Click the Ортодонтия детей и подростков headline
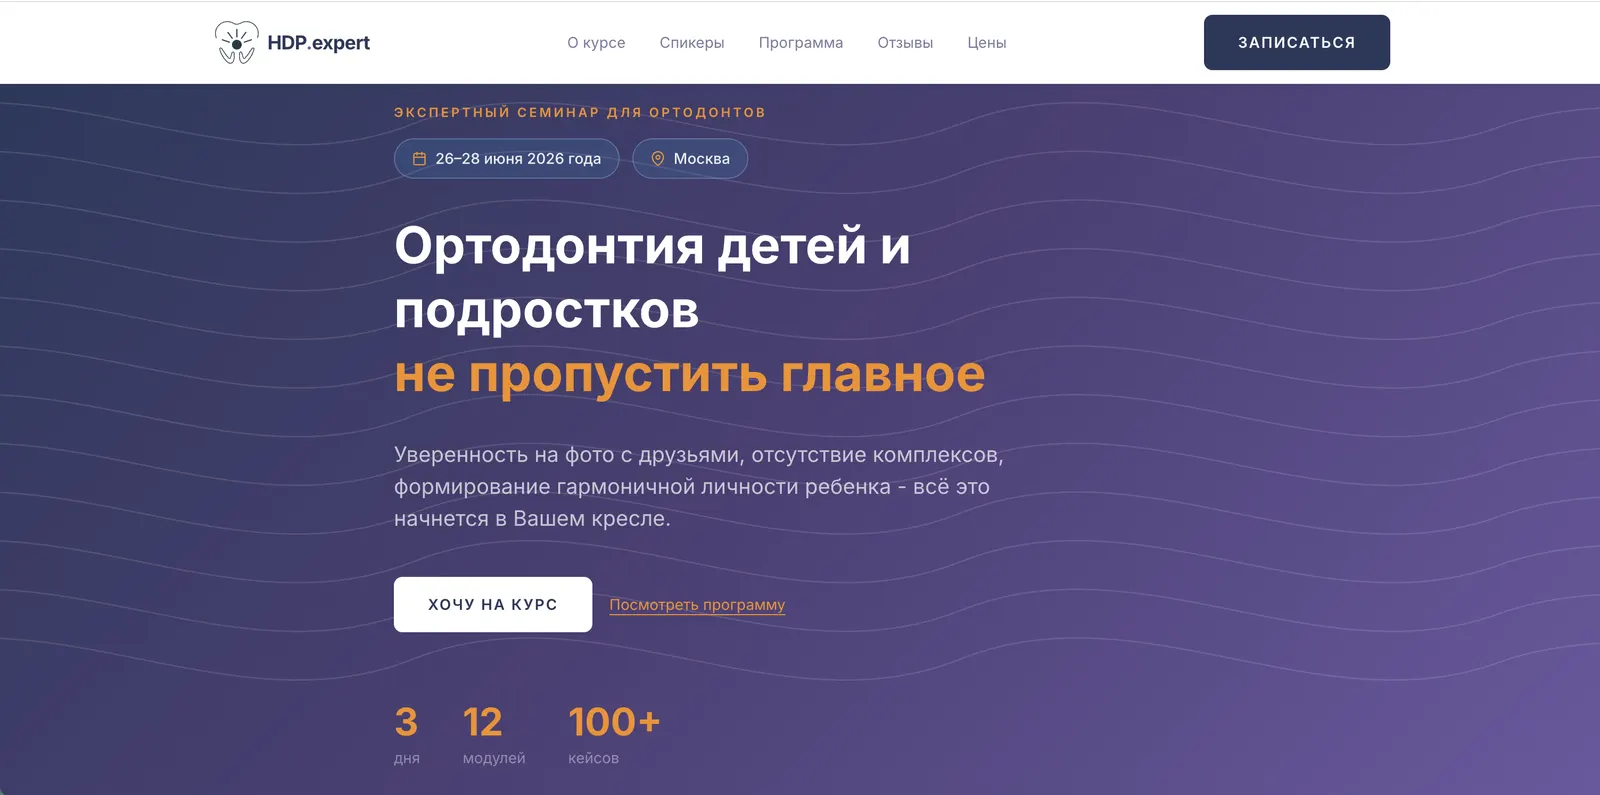 [652, 277]
